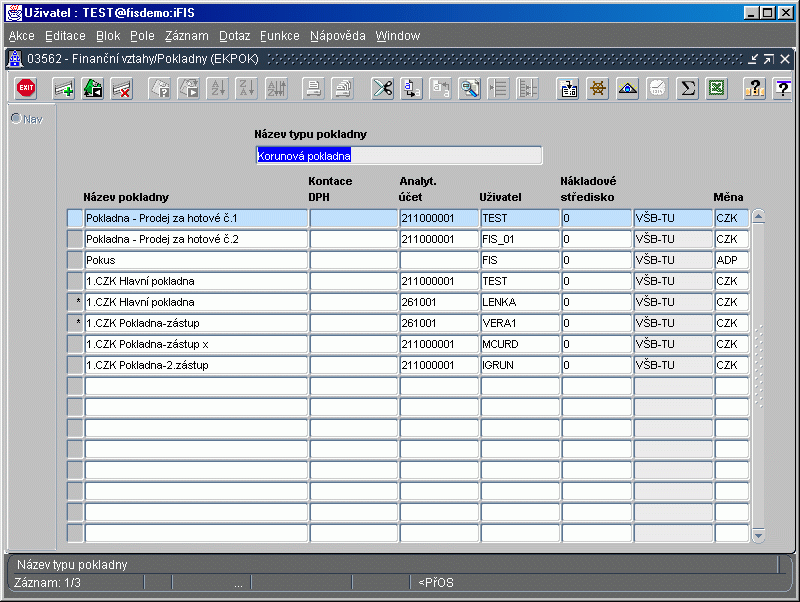Click the 'Záznam: 1/3' status bar entry
The image size is (800, 602).
47,583
